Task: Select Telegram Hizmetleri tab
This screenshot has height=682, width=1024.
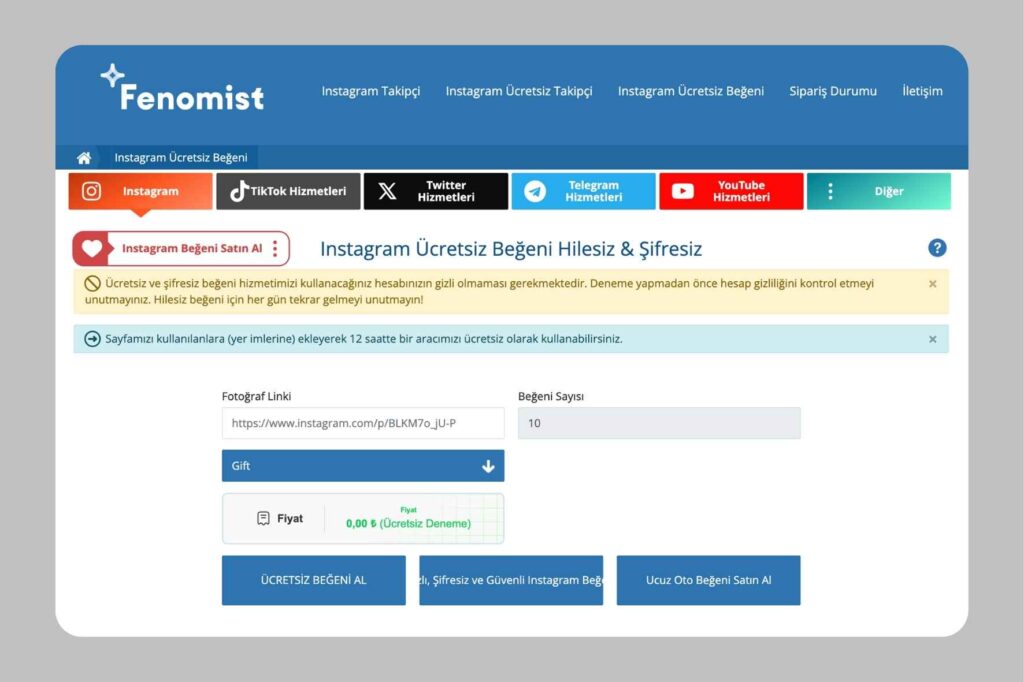Action: (583, 191)
